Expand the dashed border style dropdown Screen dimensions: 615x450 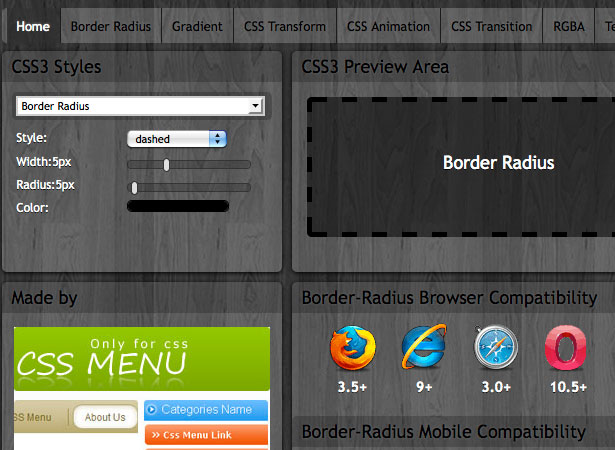click(177, 139)
